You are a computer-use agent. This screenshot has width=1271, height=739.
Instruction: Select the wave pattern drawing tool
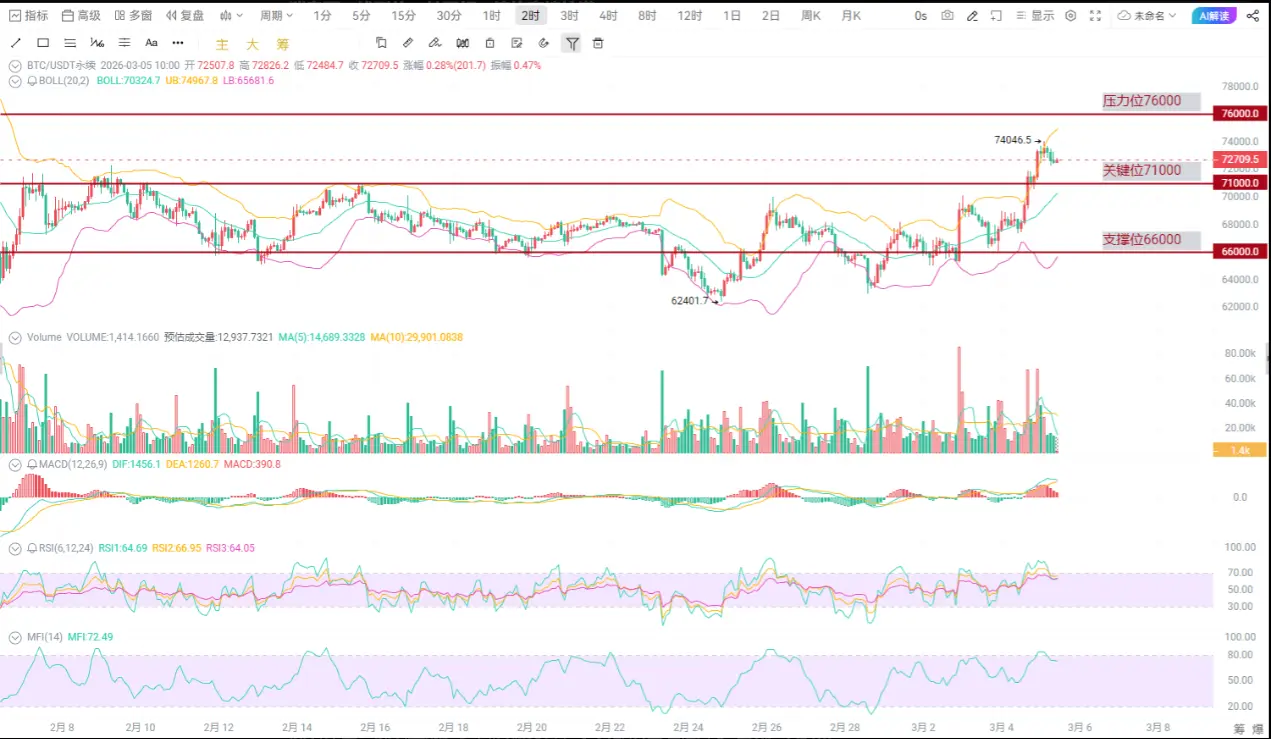click(x=97, y=43)
